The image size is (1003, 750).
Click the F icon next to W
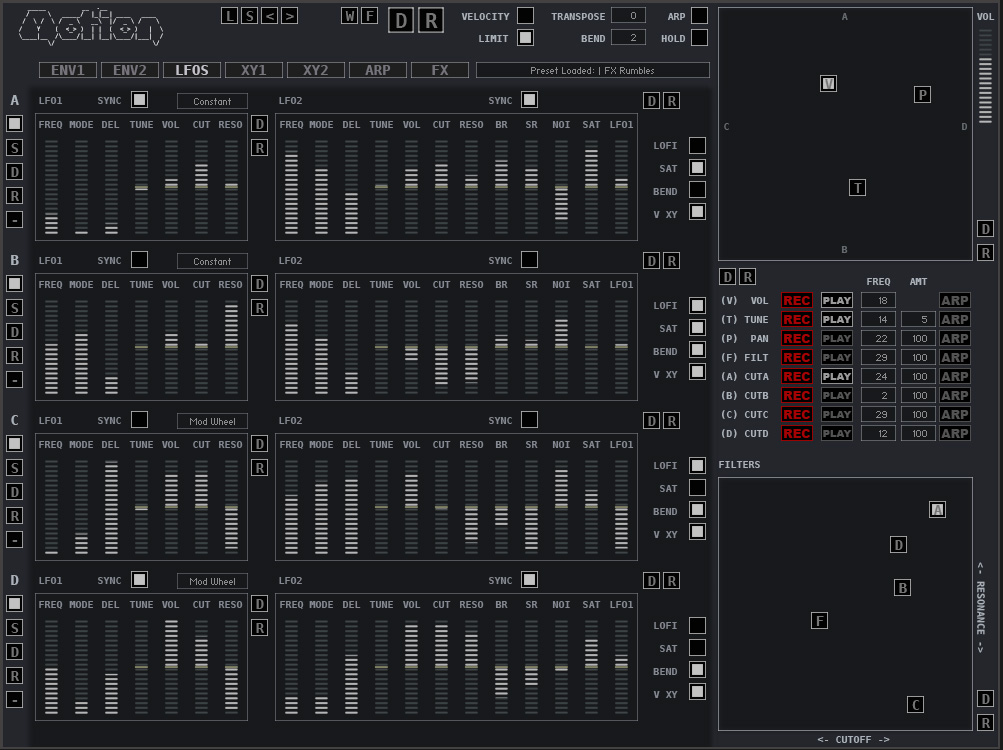coord(370,16)
